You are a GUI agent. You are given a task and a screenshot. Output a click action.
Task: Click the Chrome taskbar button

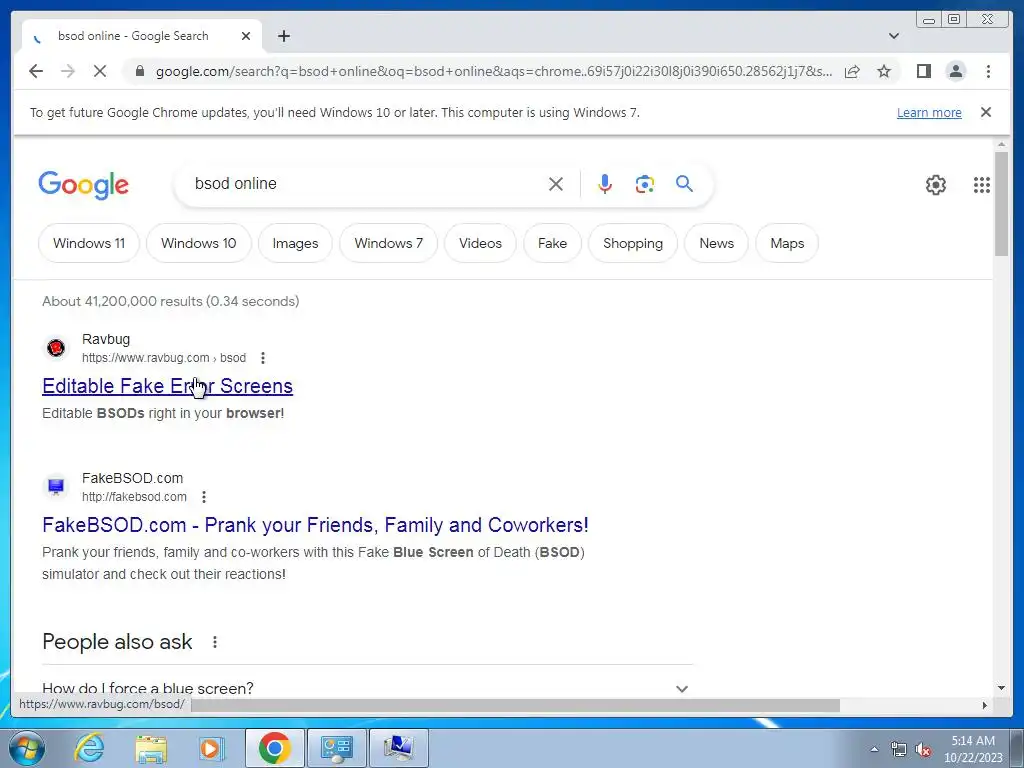point(274,748)
